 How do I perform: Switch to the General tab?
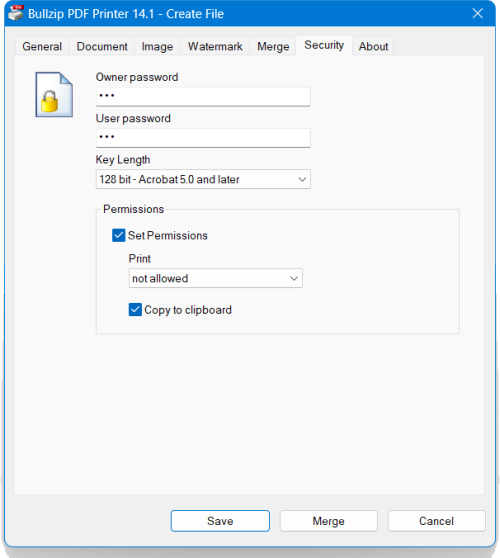point(42,46)
